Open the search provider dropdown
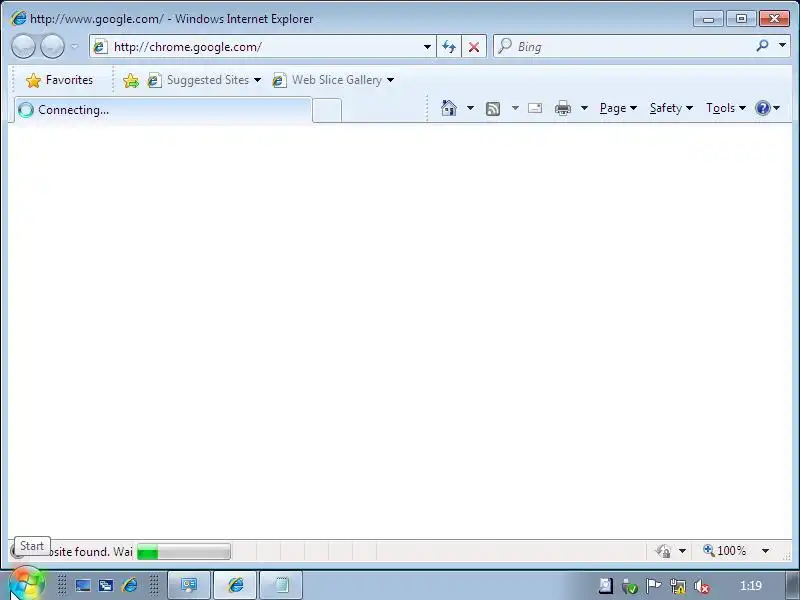Viewport: 800px width, 600px height. [x=782, y=46]
